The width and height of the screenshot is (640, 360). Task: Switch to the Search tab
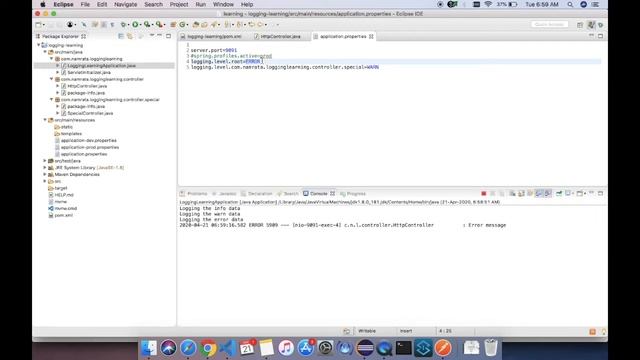(288, 193)
